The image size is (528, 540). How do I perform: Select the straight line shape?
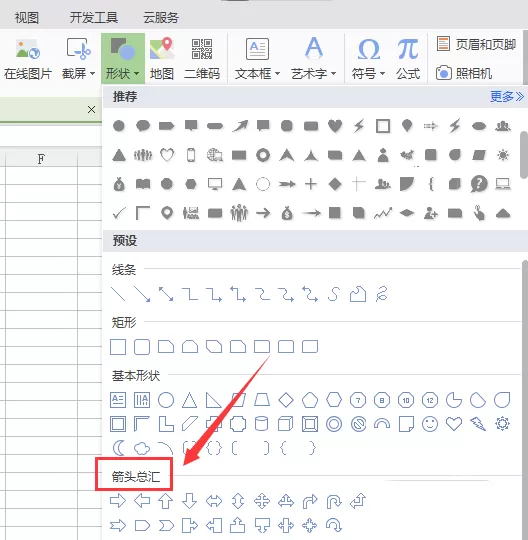pos(118,294)
